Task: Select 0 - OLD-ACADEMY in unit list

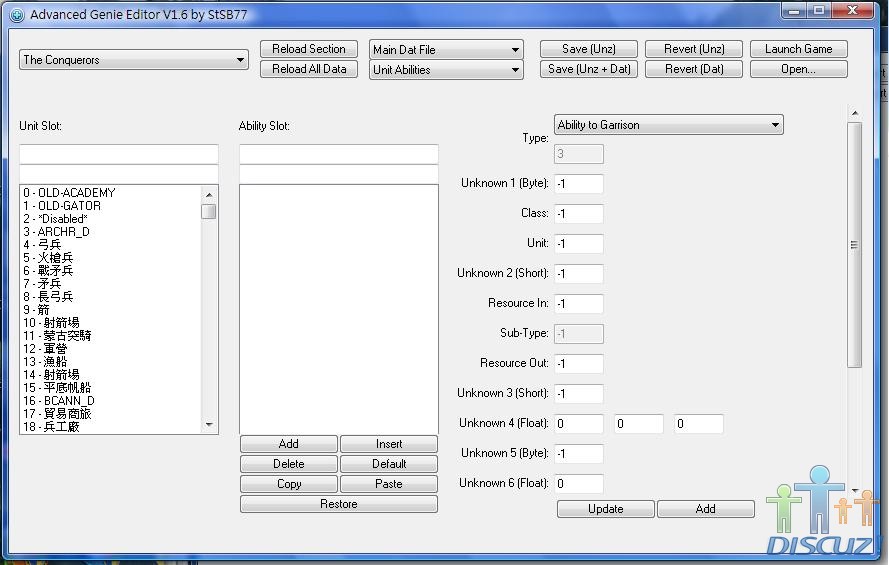Action: pyautogui.click(x=69, y=193)
